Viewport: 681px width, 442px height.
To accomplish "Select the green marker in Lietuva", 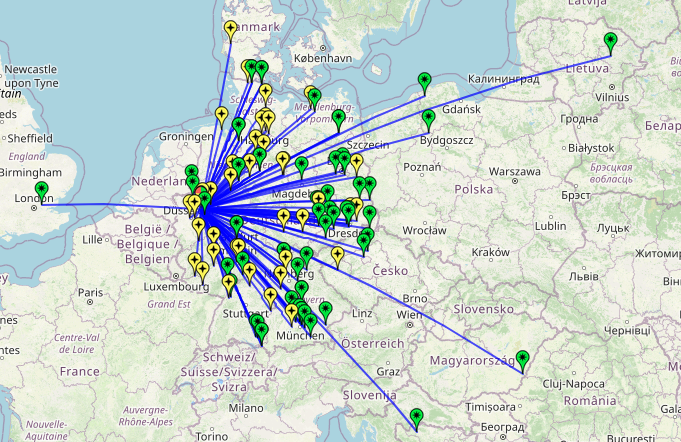I will 611,42.
